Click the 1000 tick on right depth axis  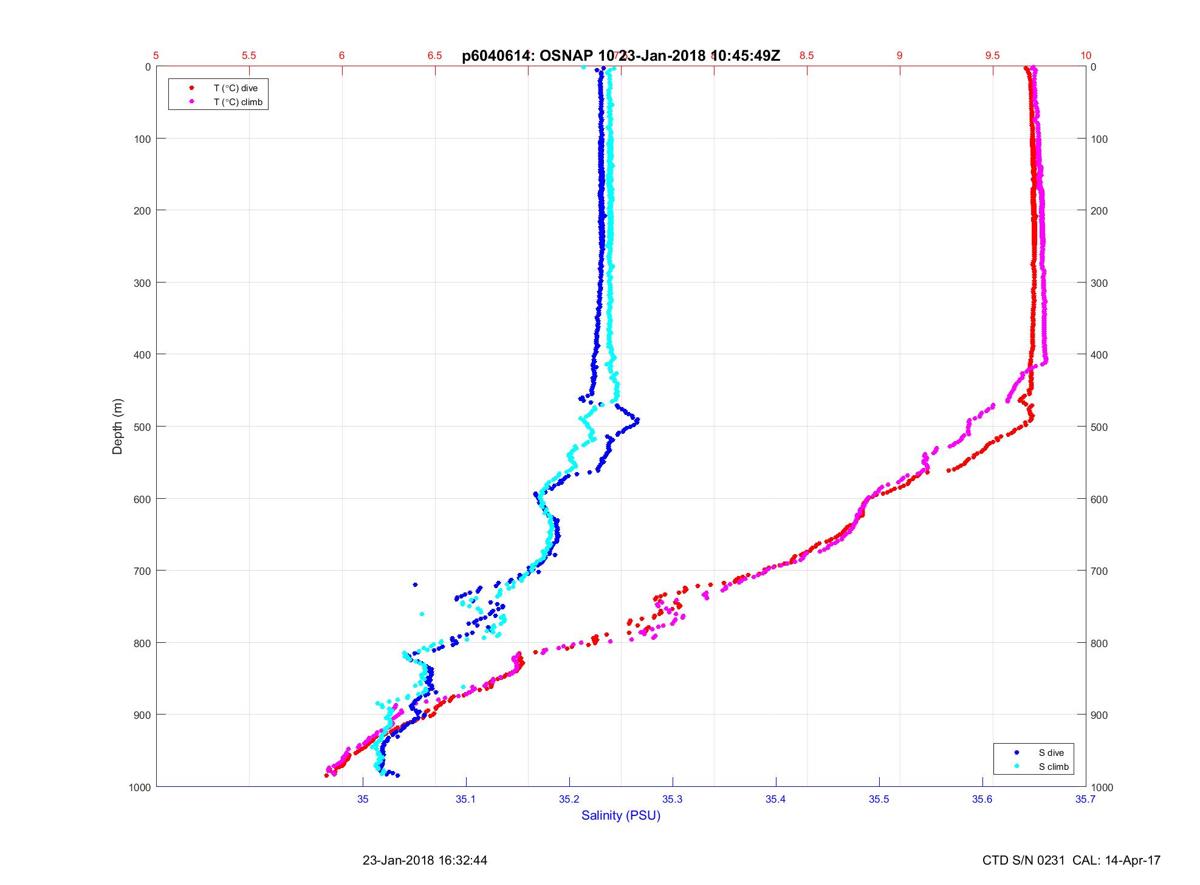coord(1103,787)
